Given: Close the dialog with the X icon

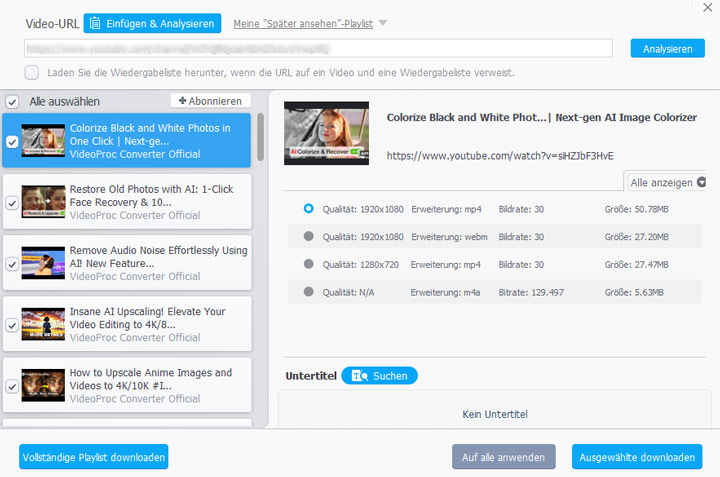Looking at the screenshot, I should (708, 7).
